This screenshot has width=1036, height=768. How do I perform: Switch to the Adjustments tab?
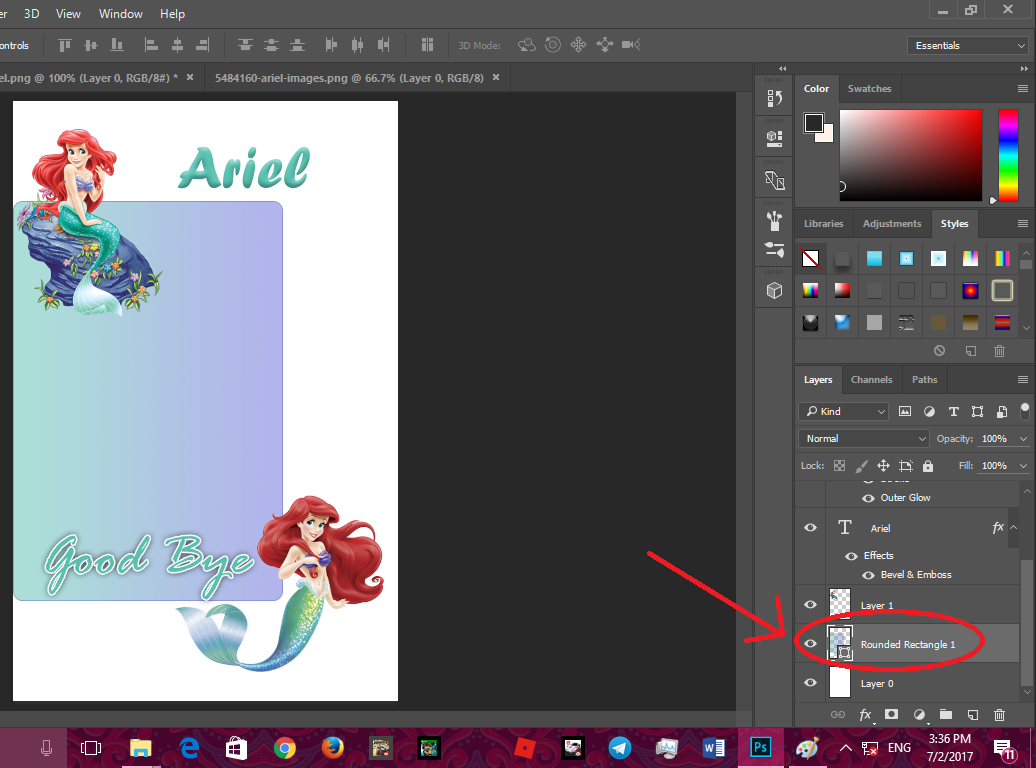(892, 223)
